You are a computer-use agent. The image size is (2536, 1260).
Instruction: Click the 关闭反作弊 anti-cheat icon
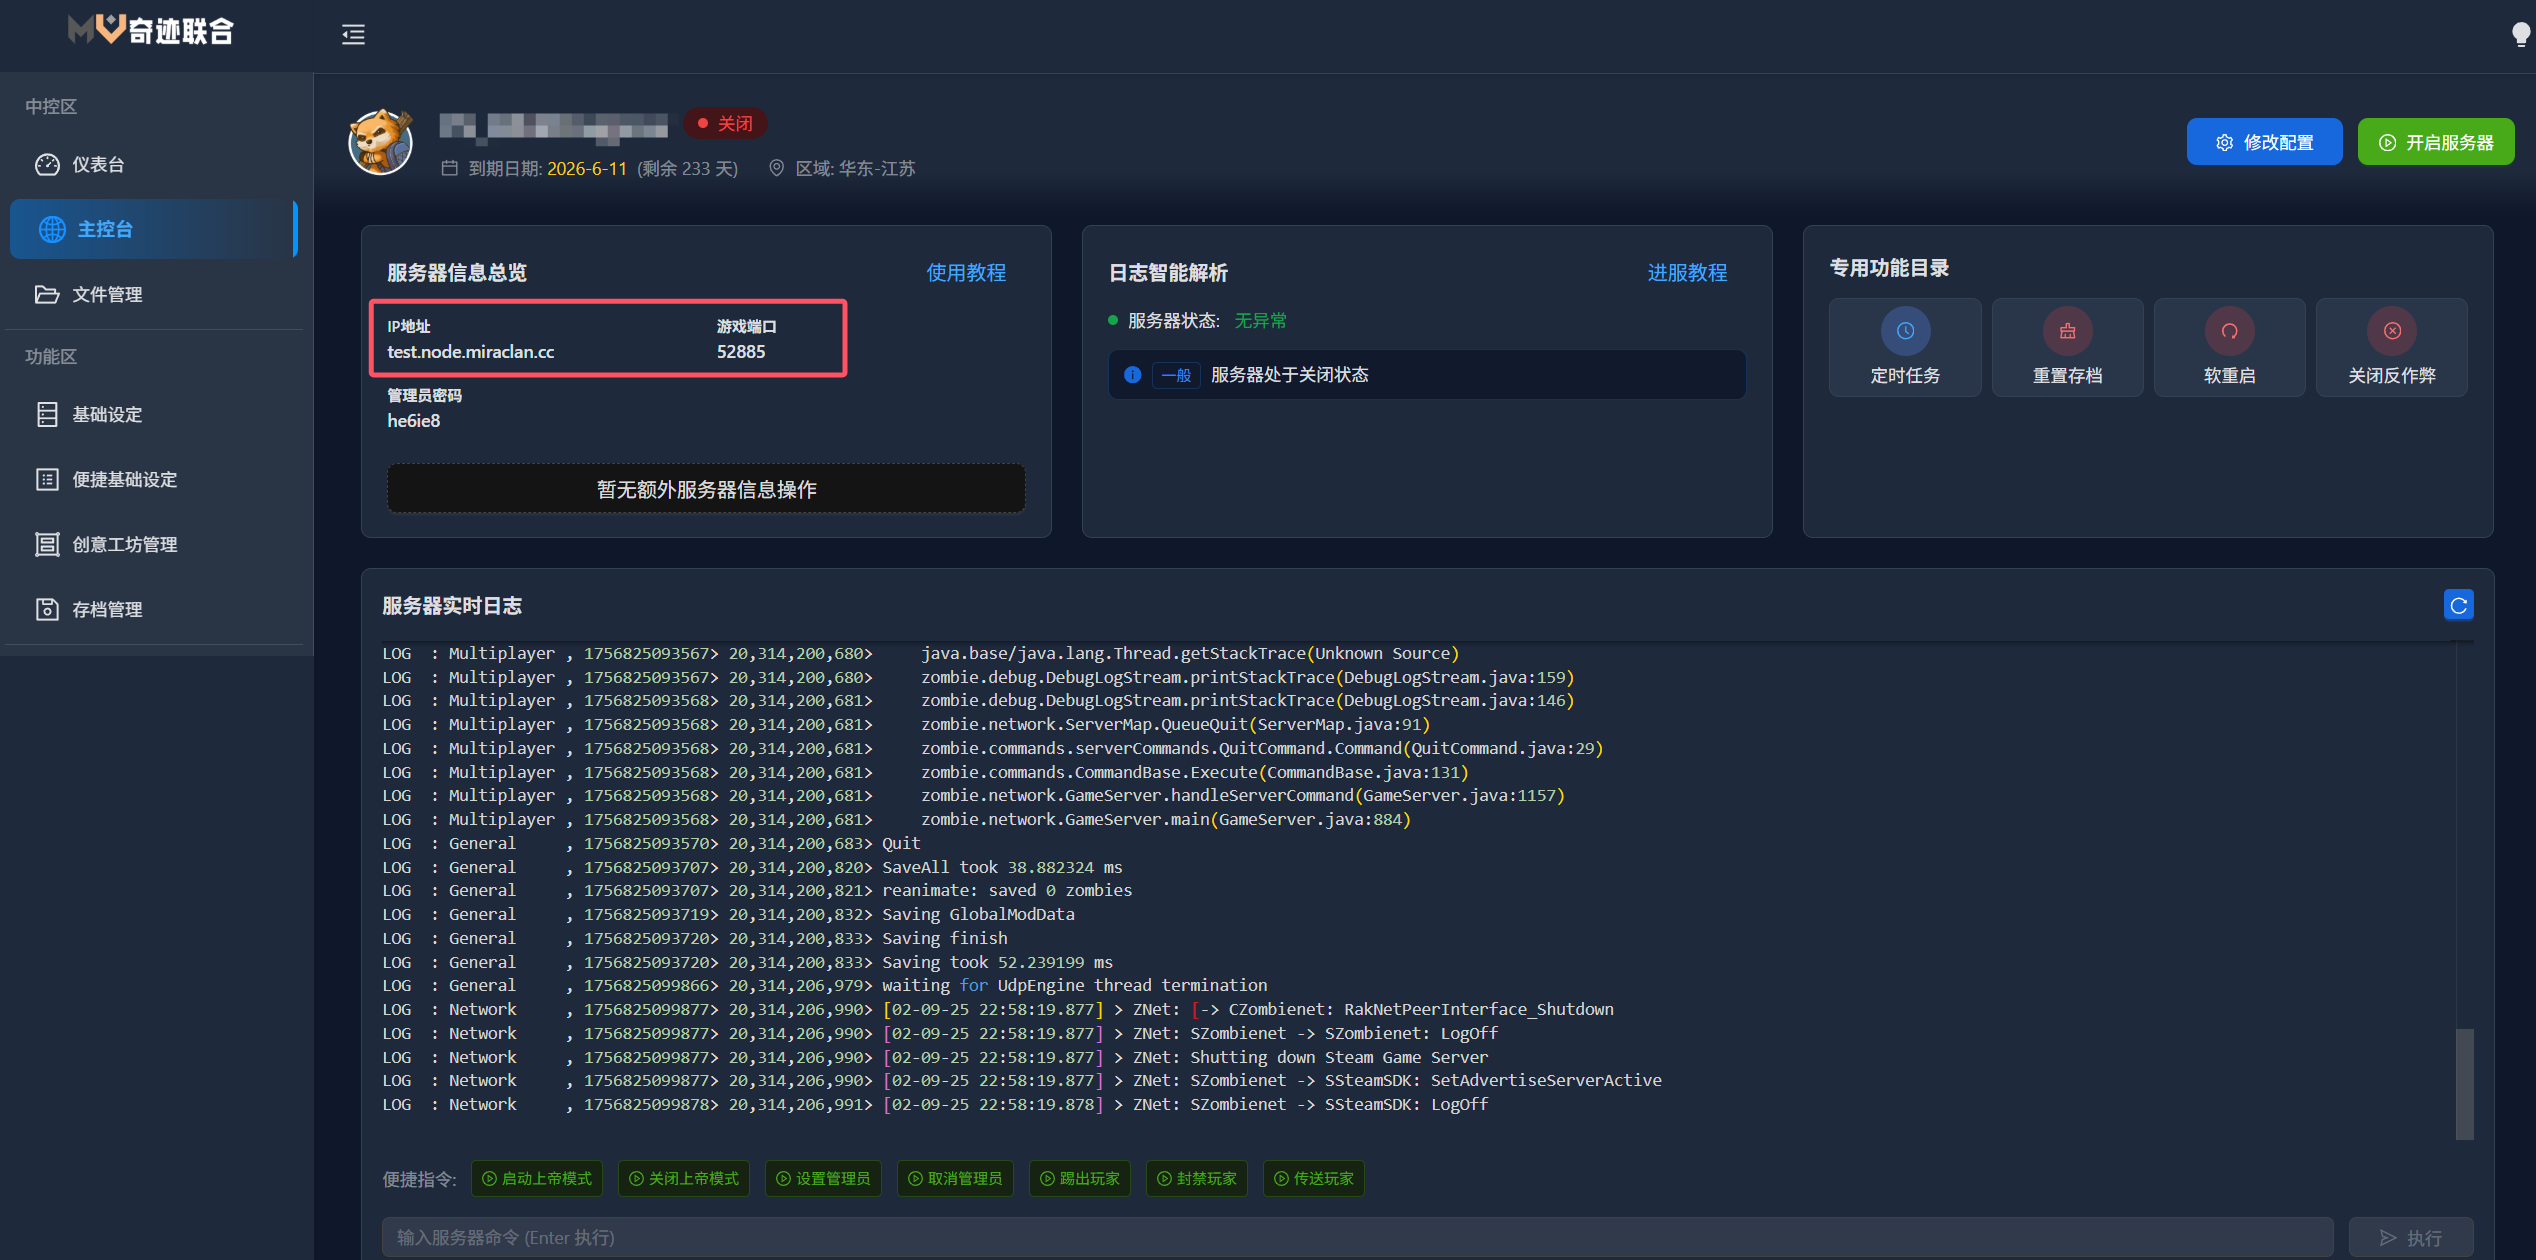(x=2391, y=332)
